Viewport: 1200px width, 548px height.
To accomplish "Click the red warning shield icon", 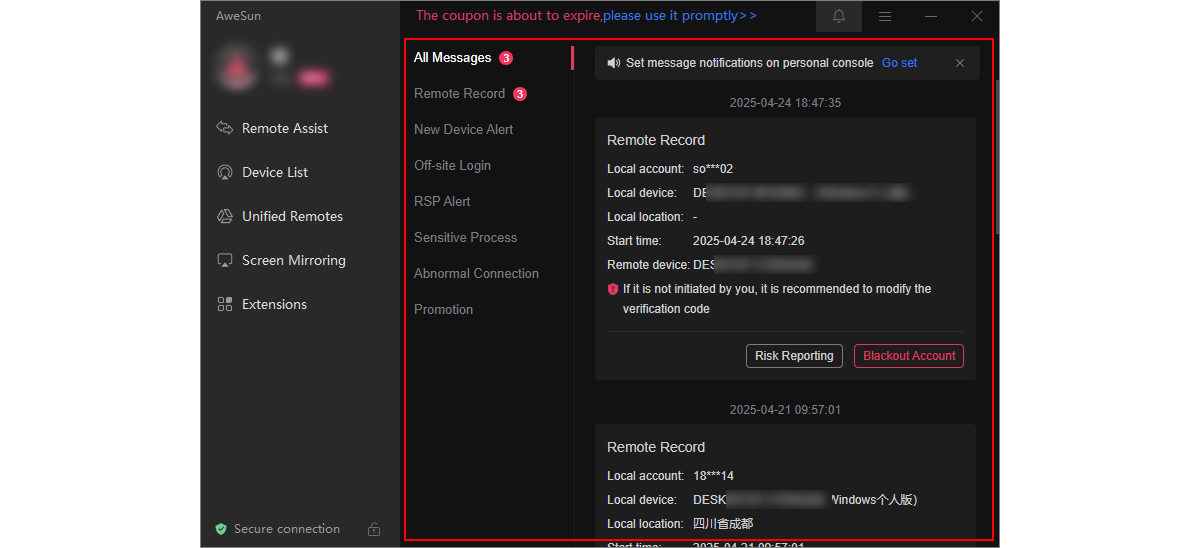I will (x=613, y=289).
